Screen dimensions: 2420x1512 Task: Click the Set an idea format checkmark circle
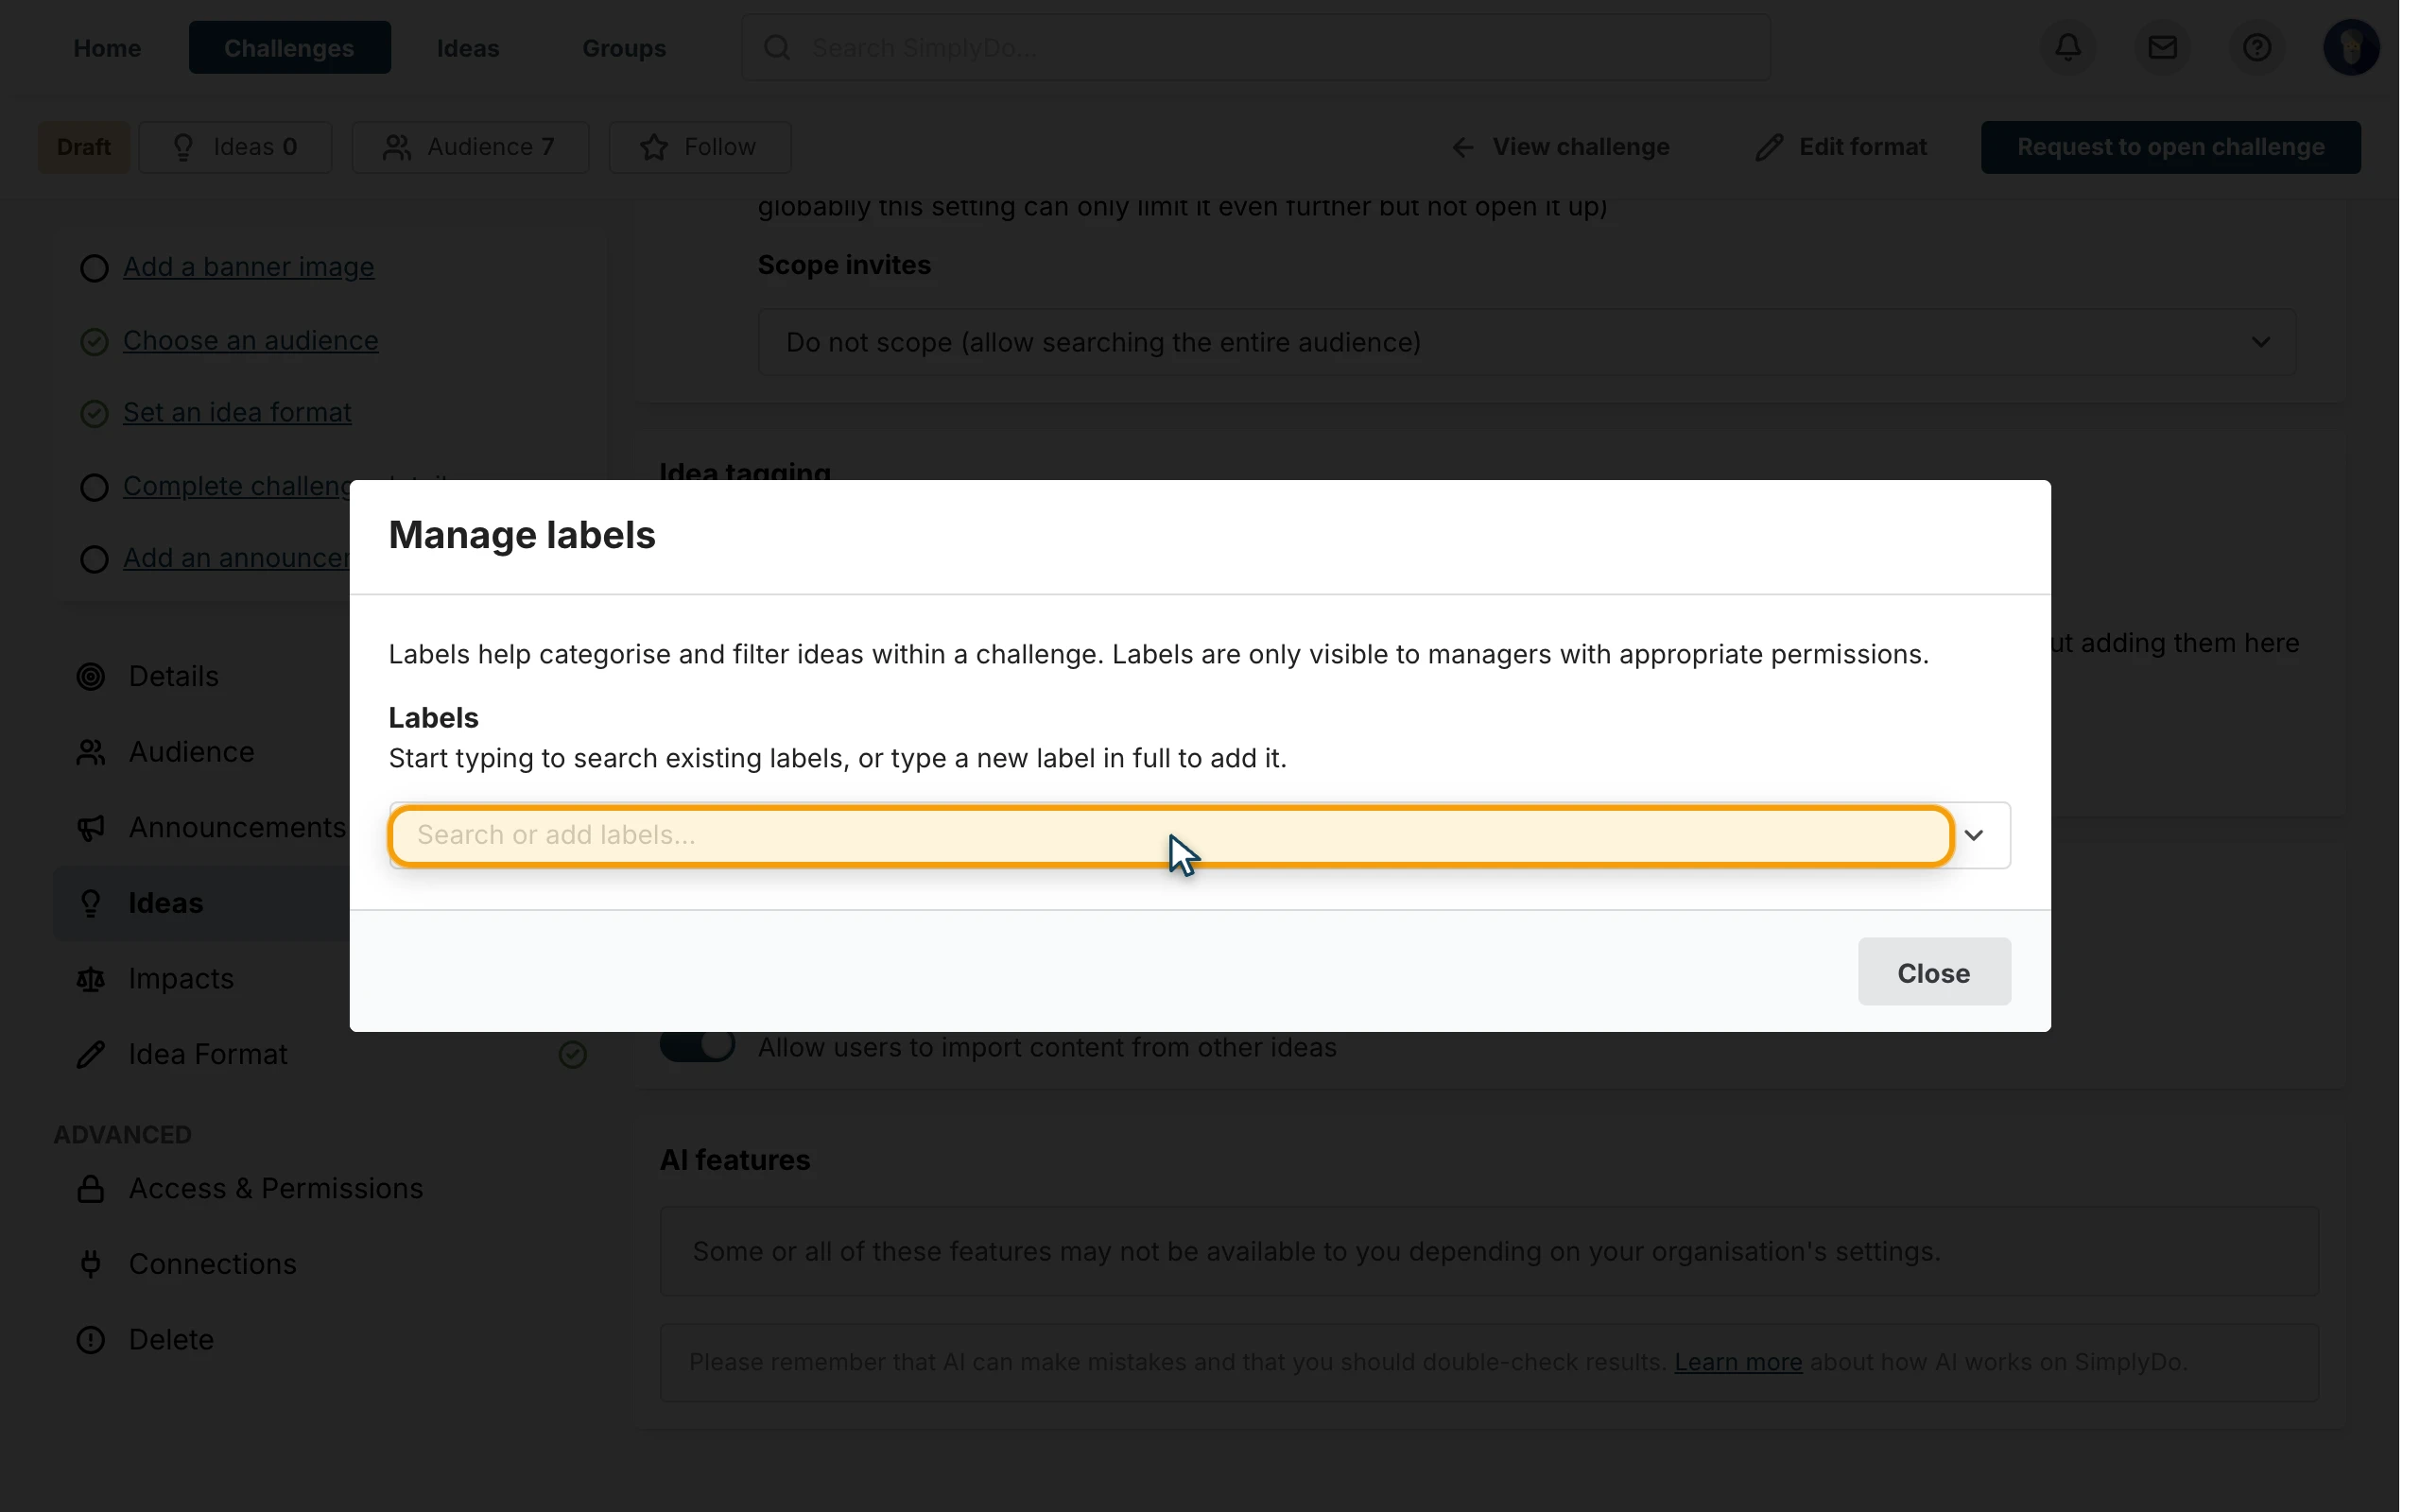pos(94,414)
